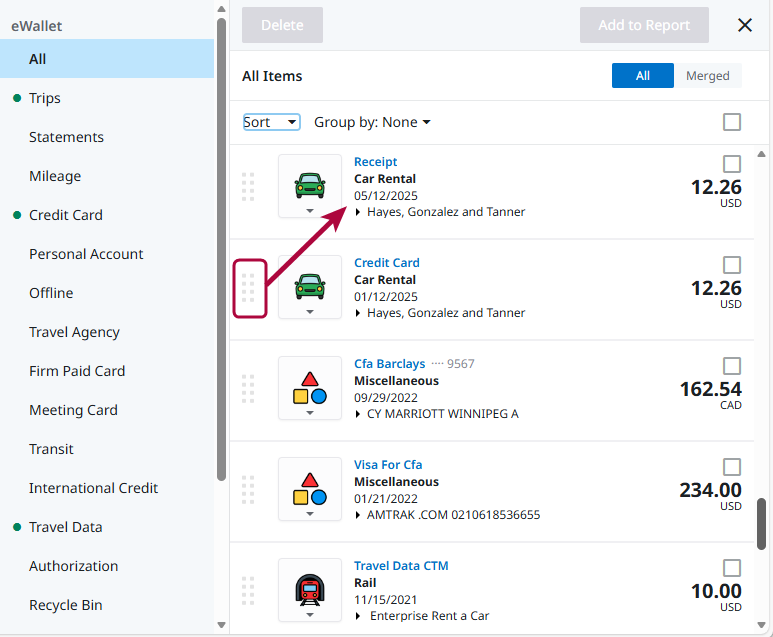773x637 pixels.
Task: Close the eWallet panel with X
Action: coord(745,25)
